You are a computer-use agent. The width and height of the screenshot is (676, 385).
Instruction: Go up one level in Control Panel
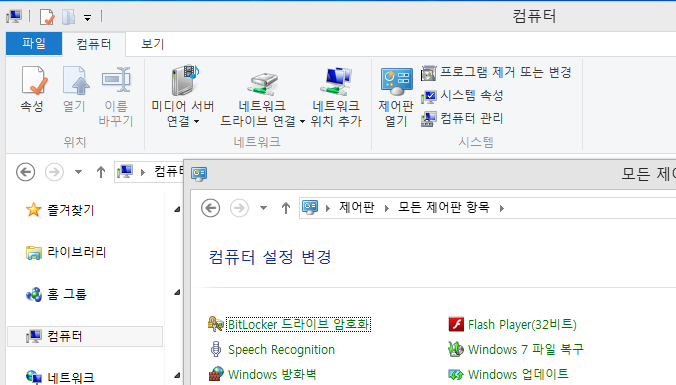coord(286,208)
